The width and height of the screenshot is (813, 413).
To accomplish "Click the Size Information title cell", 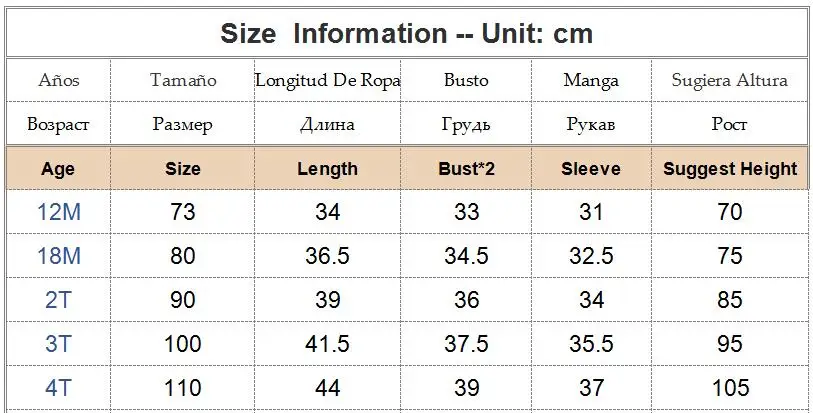I will pos(406,34).
